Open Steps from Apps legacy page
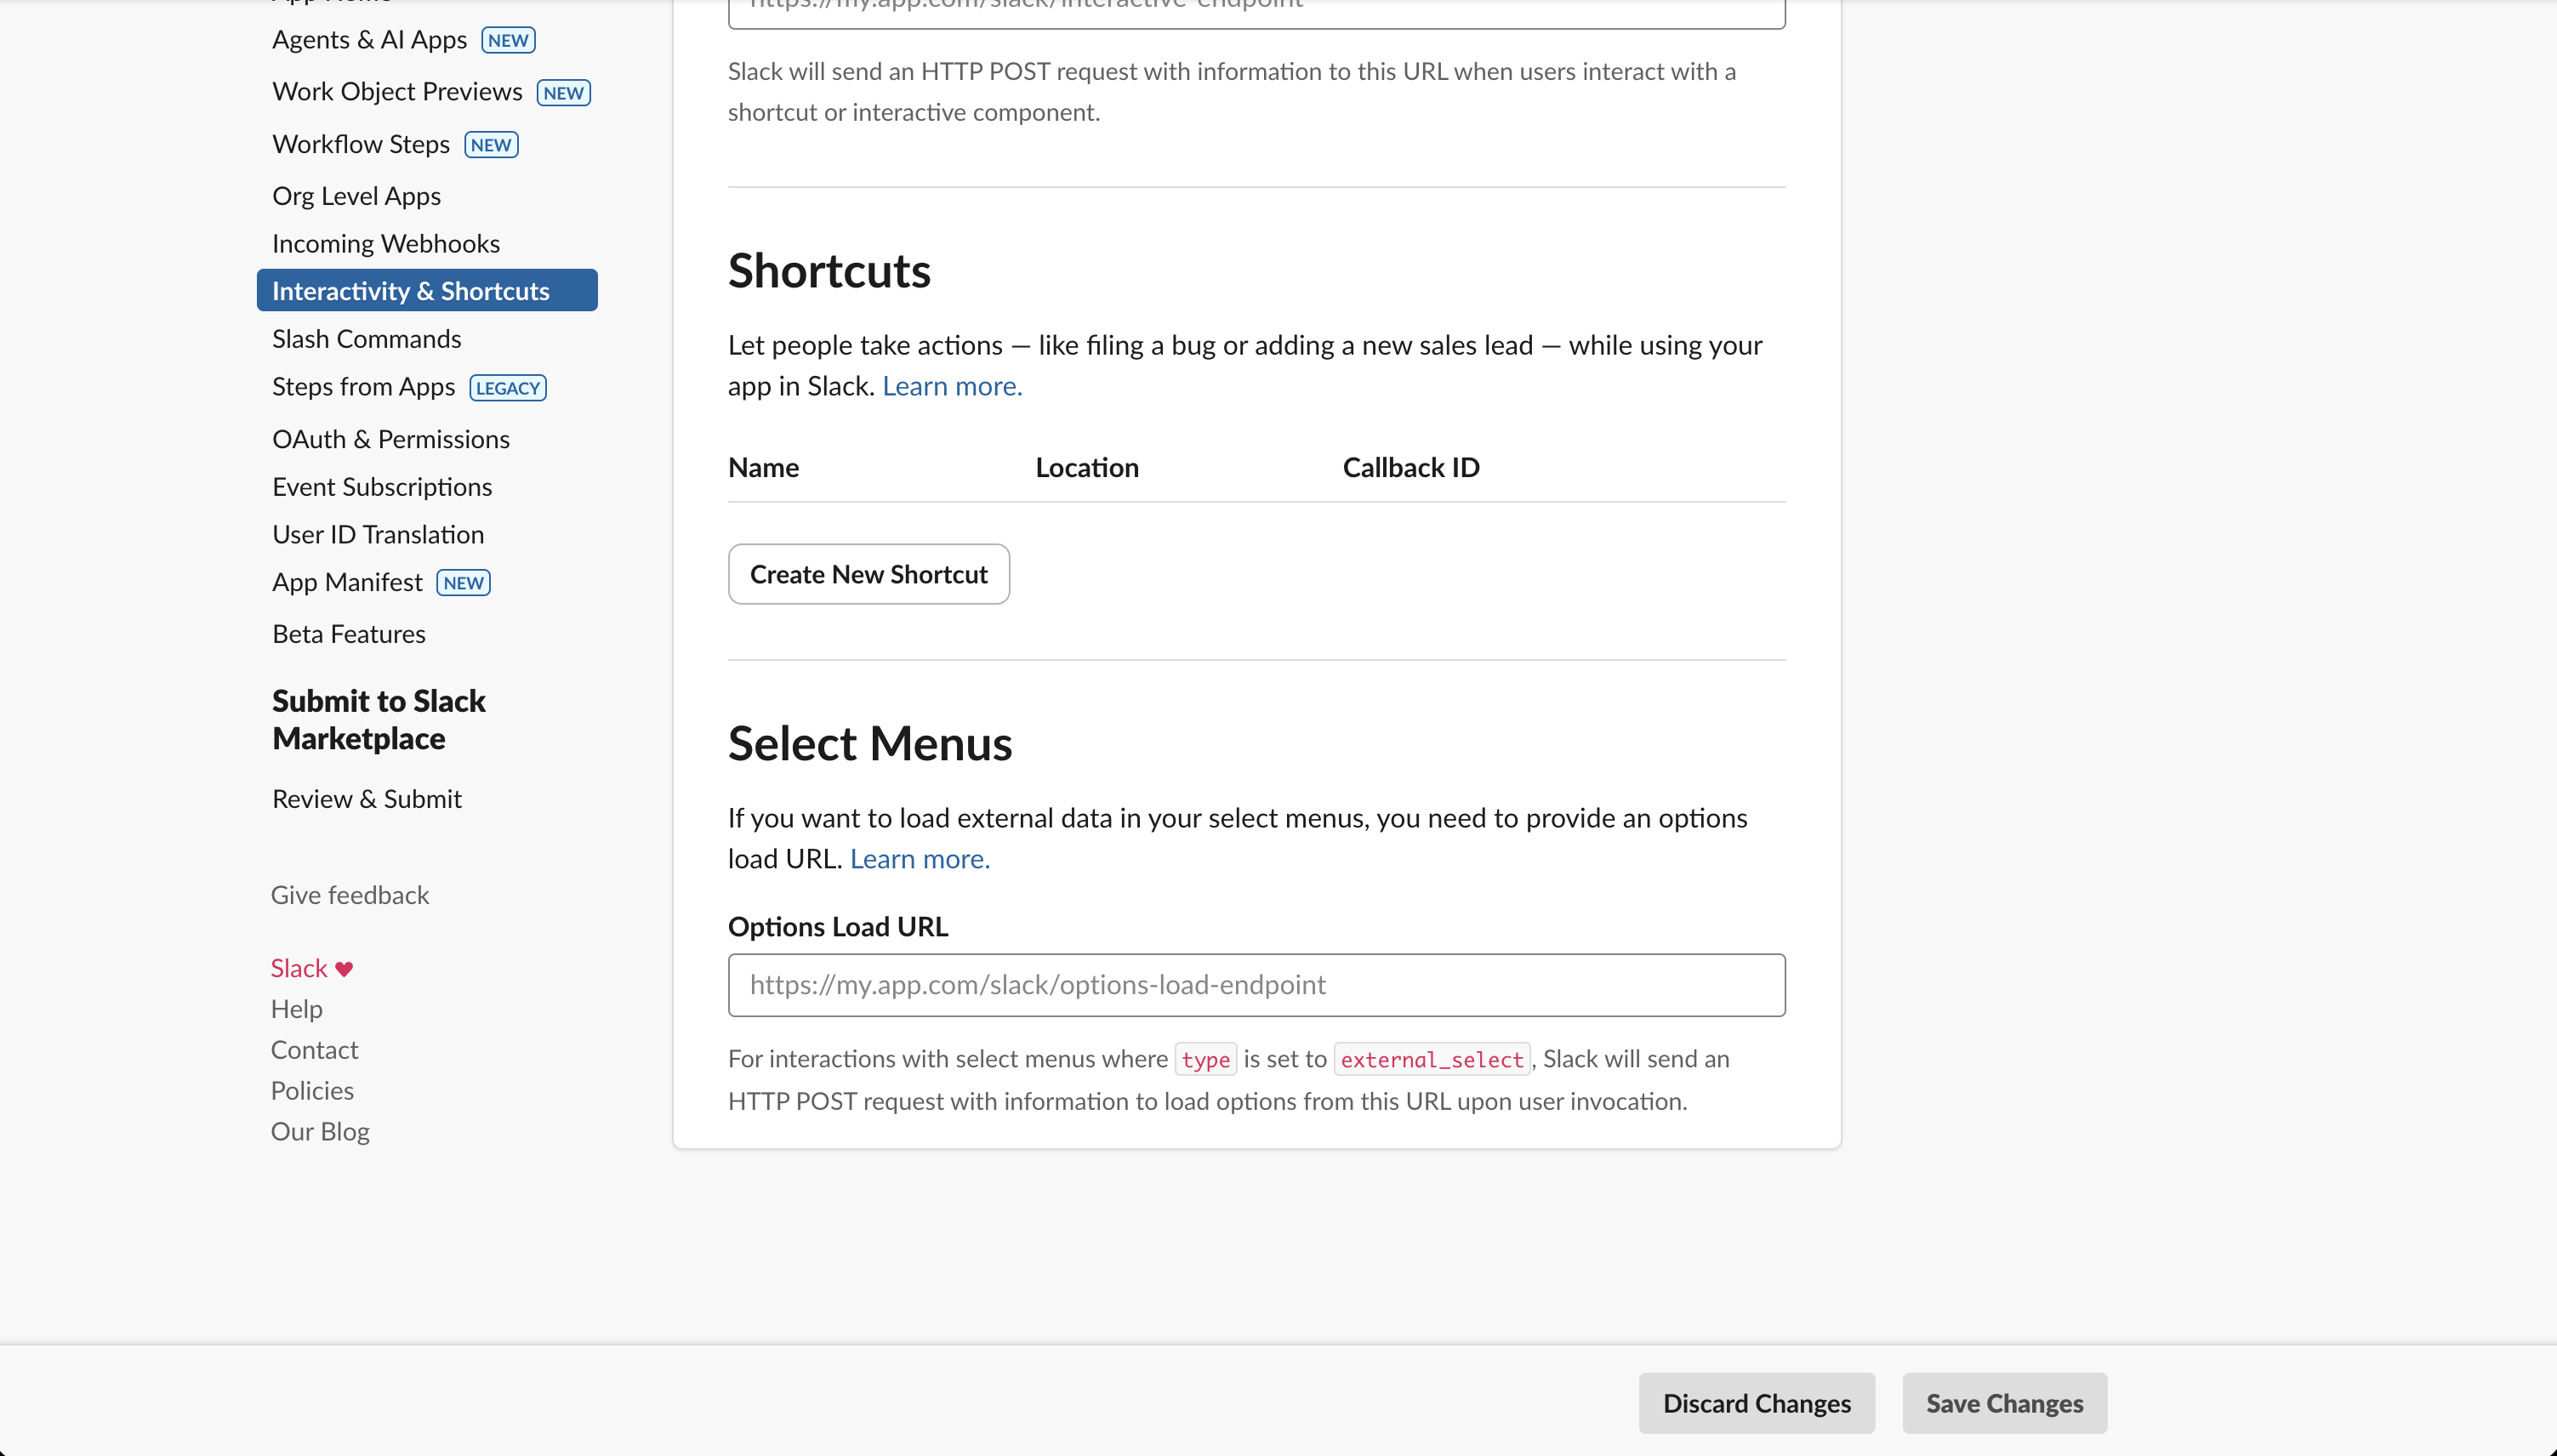This screenshot has width=2557, height=1456. (363, 386)
